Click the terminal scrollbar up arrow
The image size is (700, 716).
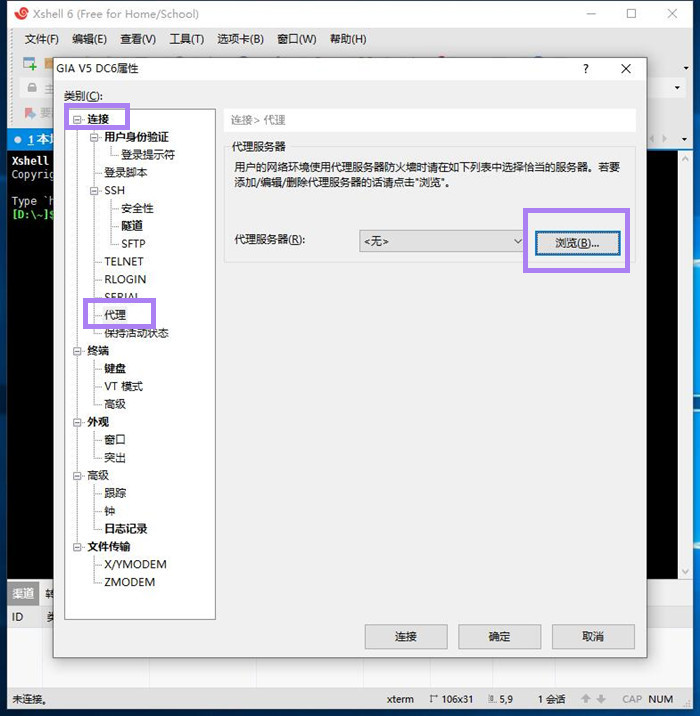685,158
